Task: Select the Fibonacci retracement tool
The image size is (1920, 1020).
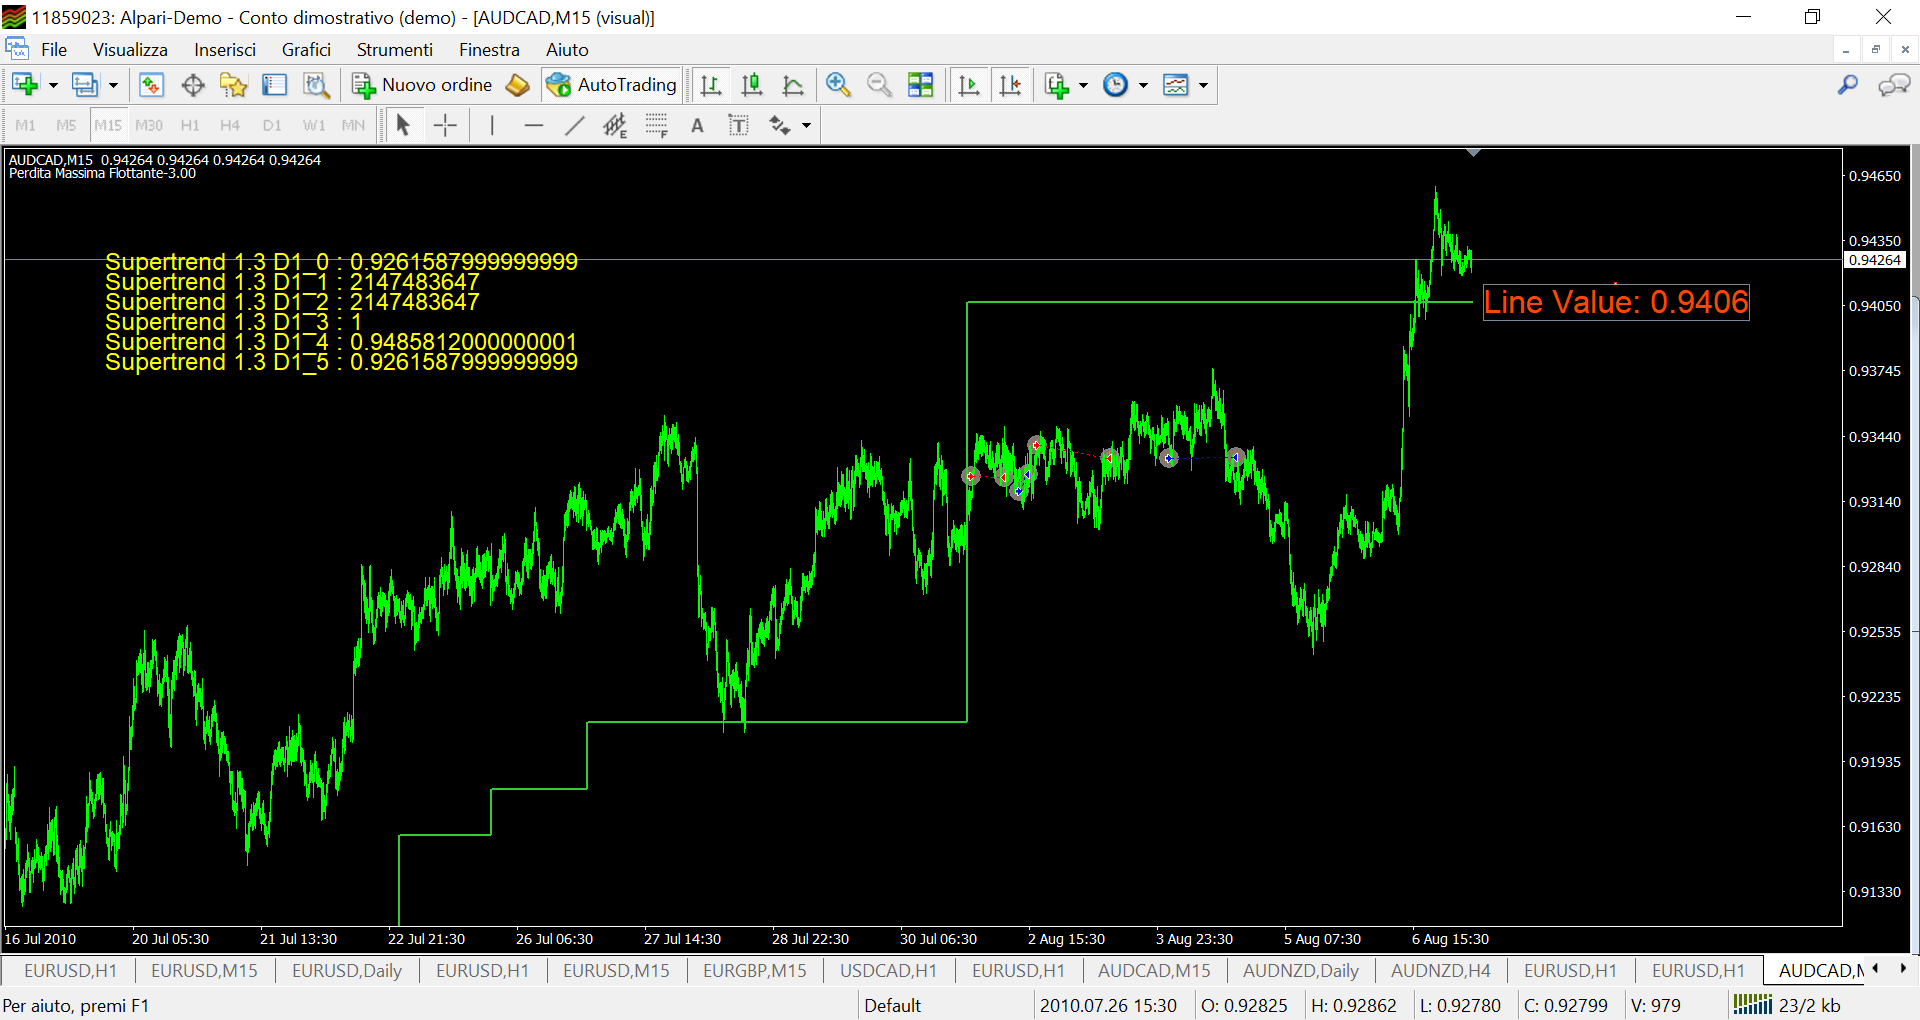Action: pos(656,125)
